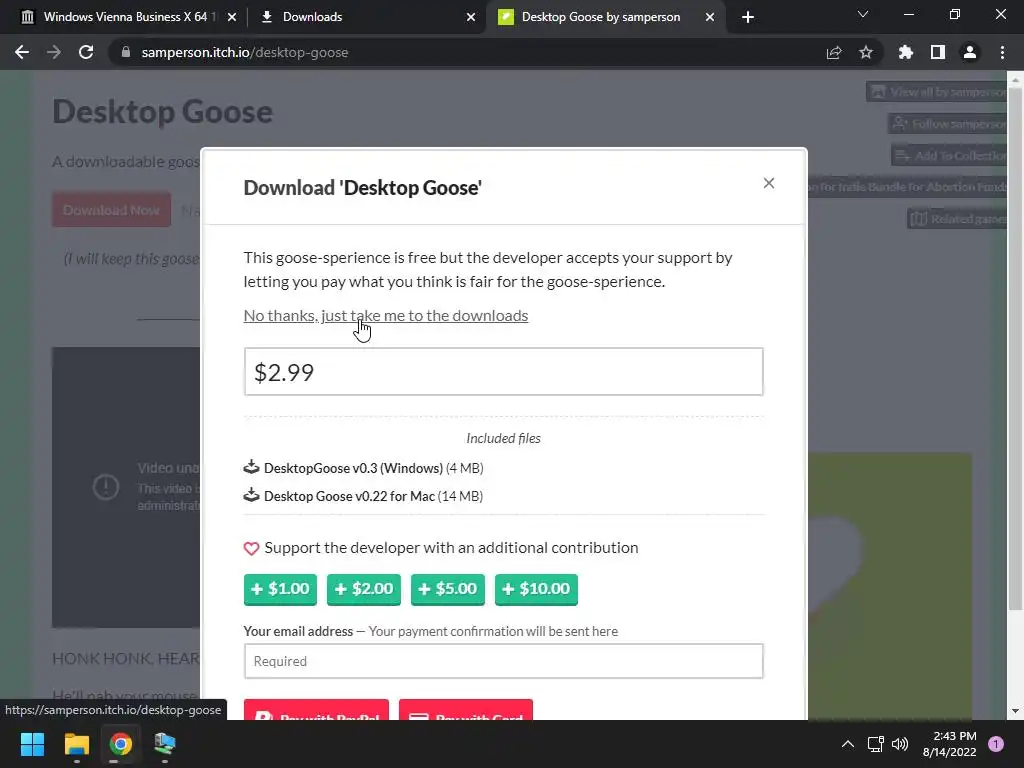Go back to the previous page
The image size is (1024, 768).
[22, 52]
